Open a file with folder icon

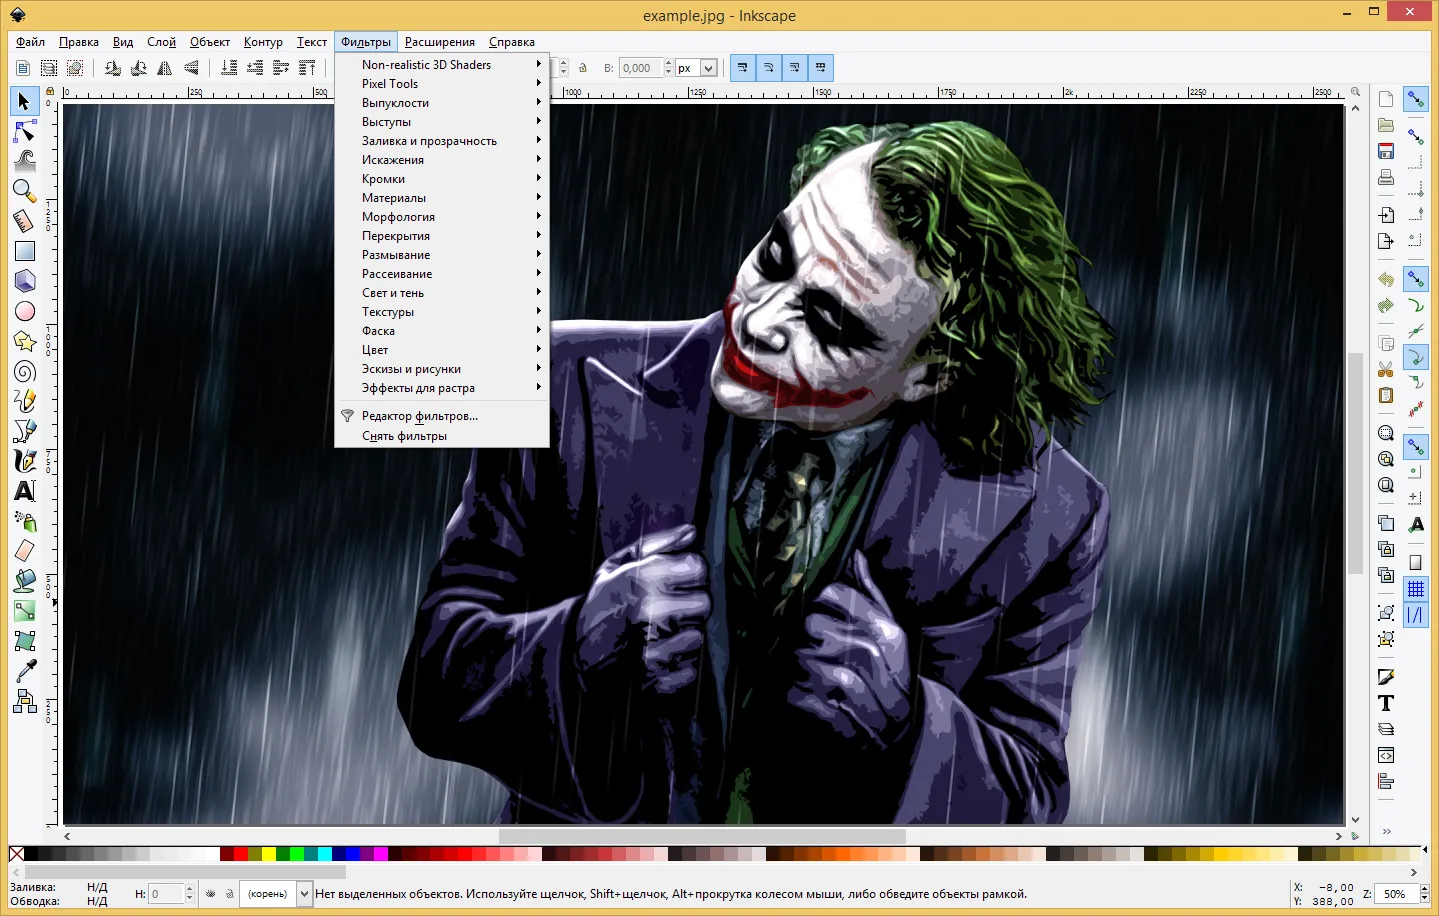pyautogui.click(x=1385, y=125)
